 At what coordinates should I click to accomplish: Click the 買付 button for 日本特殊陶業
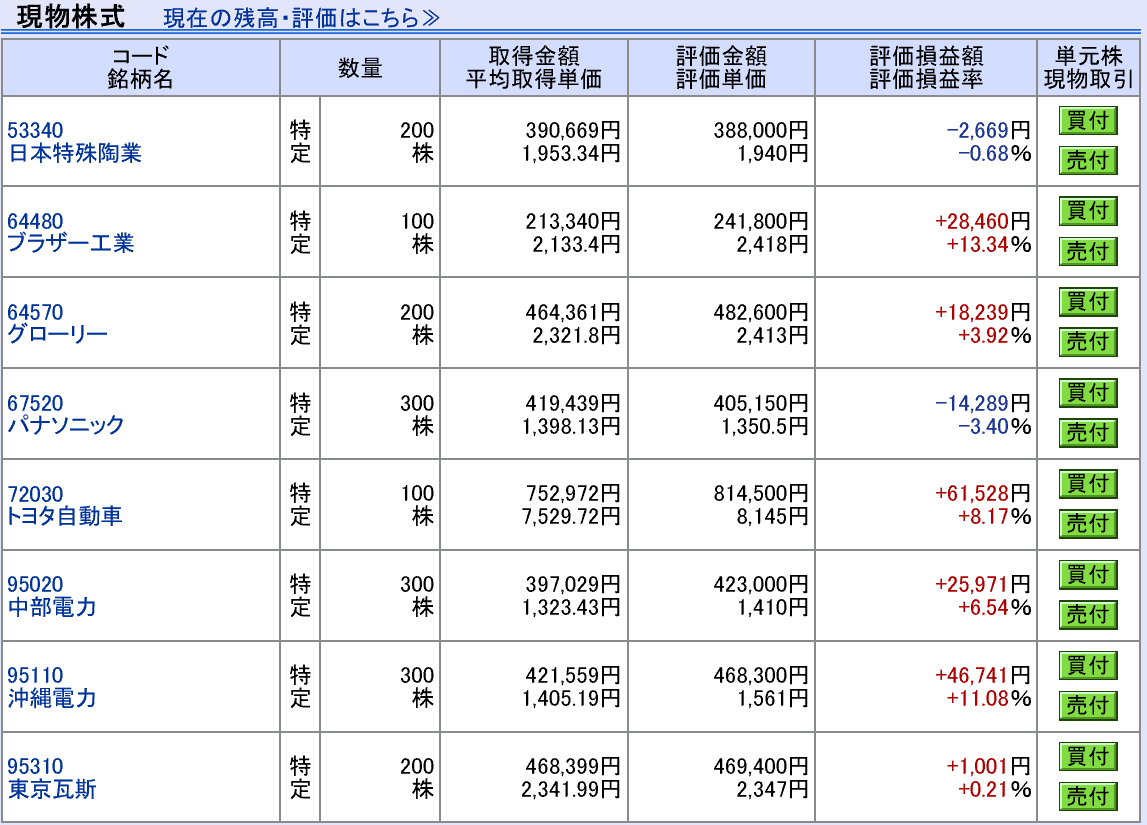click(x=1088, y=121)
